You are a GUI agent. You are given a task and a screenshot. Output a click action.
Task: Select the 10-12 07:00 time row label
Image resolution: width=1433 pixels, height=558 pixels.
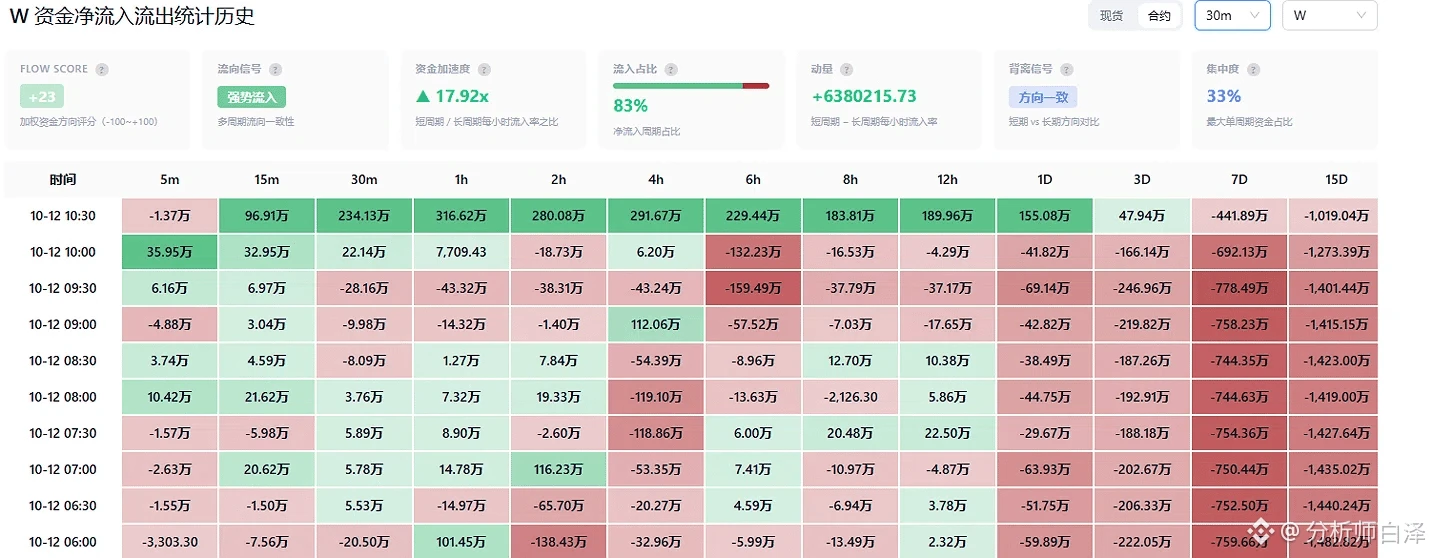point(63,469)
